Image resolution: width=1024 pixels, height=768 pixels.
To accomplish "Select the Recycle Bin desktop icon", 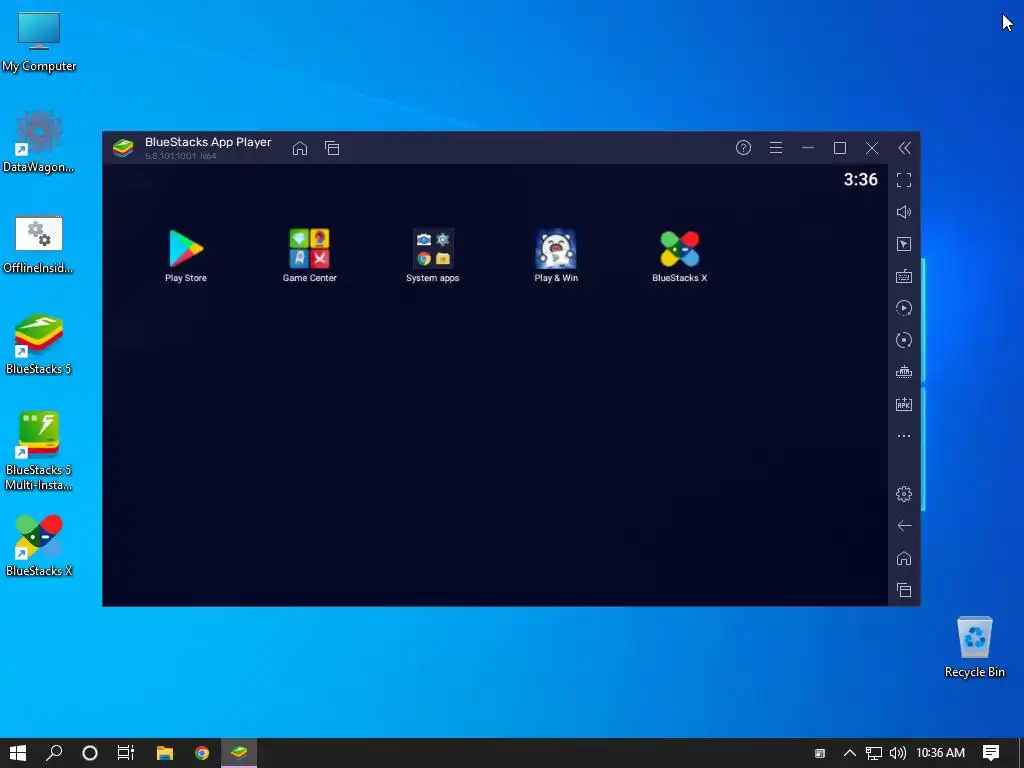I will click(x=974, y=647).
